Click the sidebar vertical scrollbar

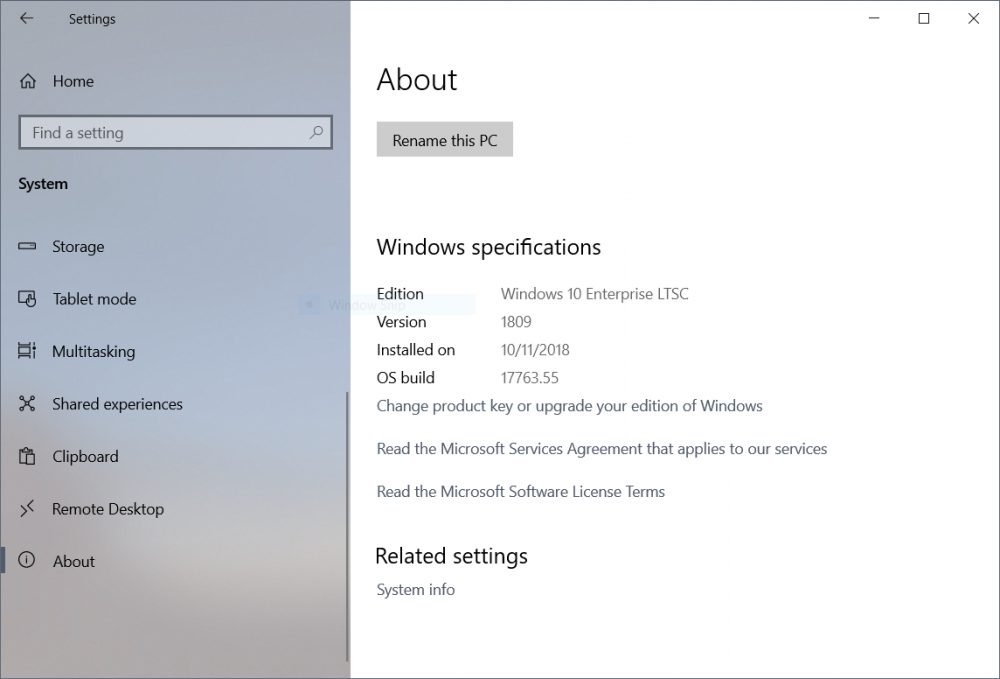(x=347, y=527)
